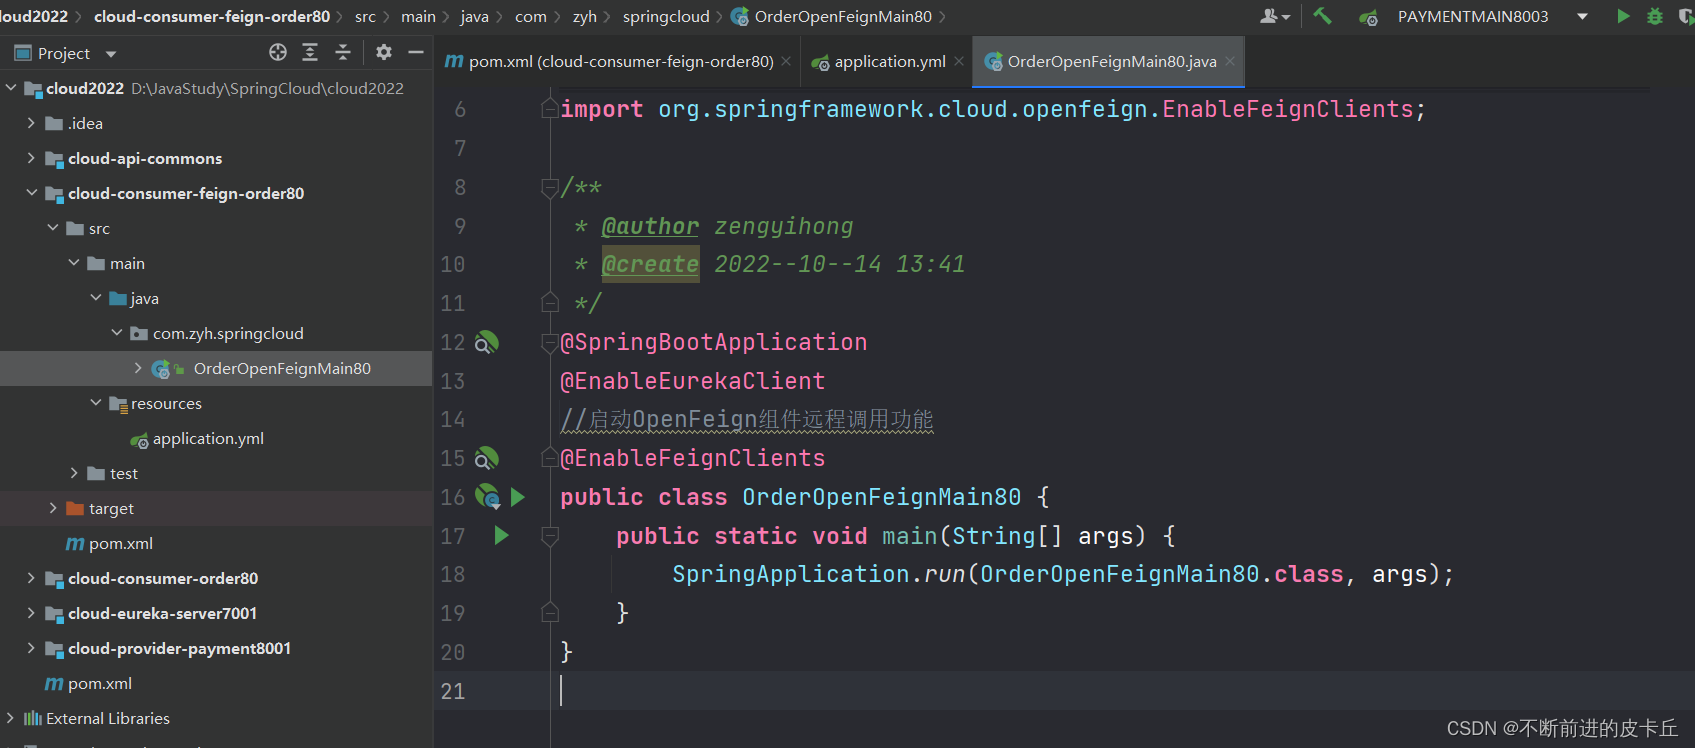The image size is (1695, 748).
Task: Click @SpringBootApplication annotation in code
Action: (x=713, y=342)
